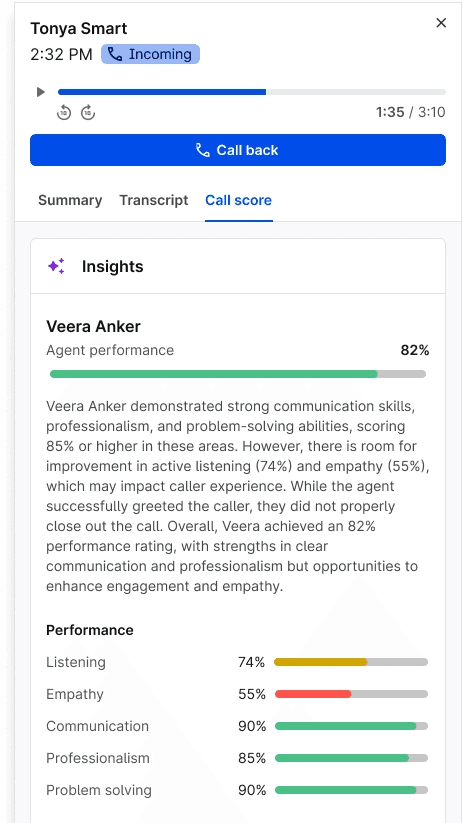Skip forward 10 seconds icon
462x823 pixels.
(x=88, y=112)
